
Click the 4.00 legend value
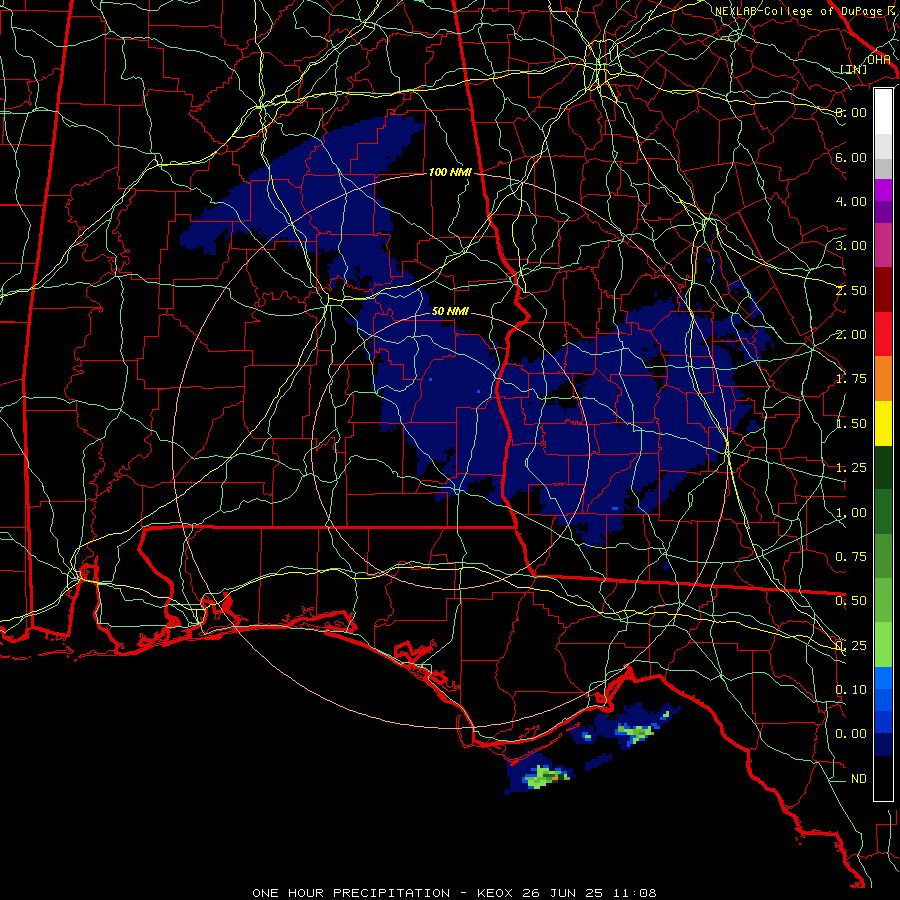pos(851,201)
